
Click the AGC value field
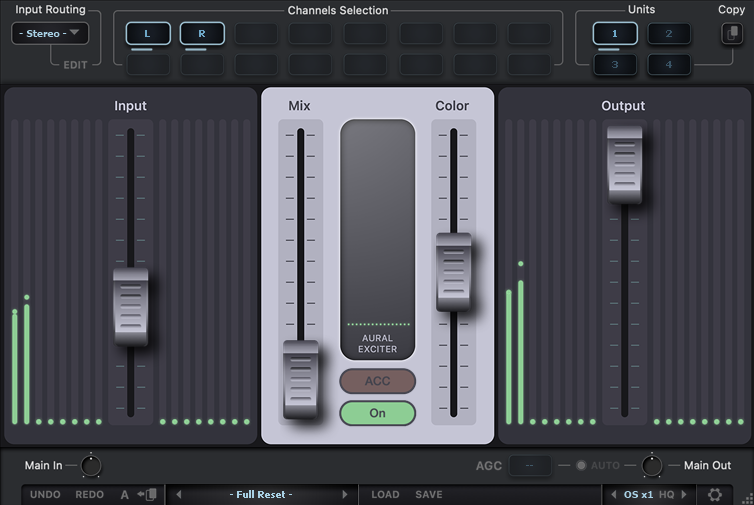pyautogui.click(x=529, y=466)
